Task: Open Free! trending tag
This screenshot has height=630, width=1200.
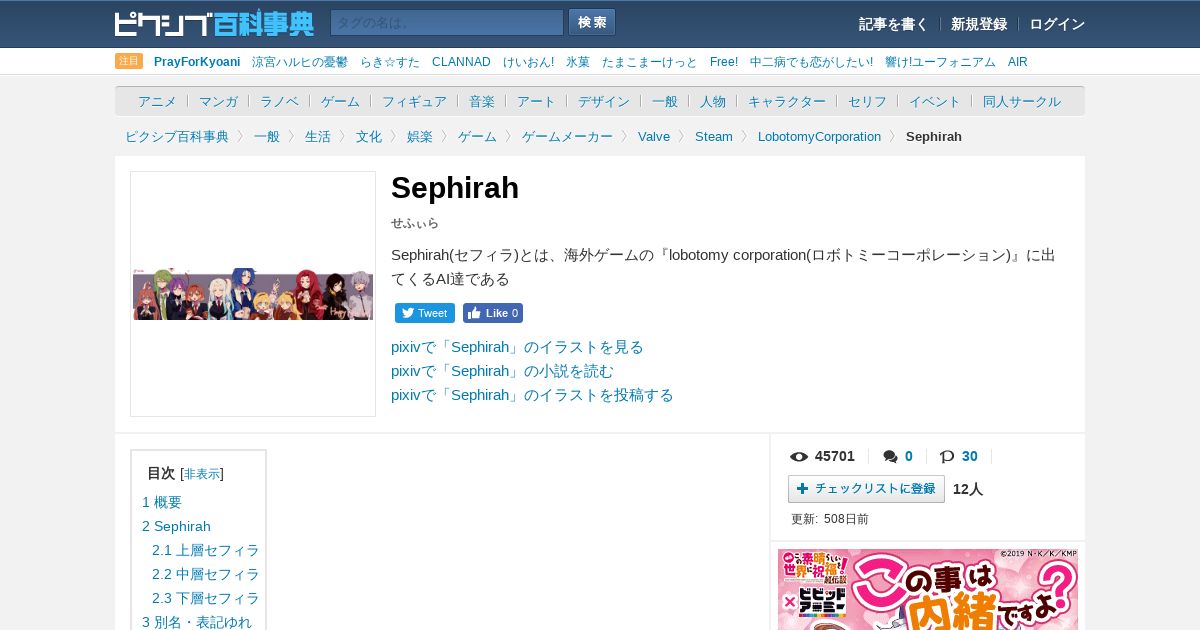Action: [x=724, y=62]
